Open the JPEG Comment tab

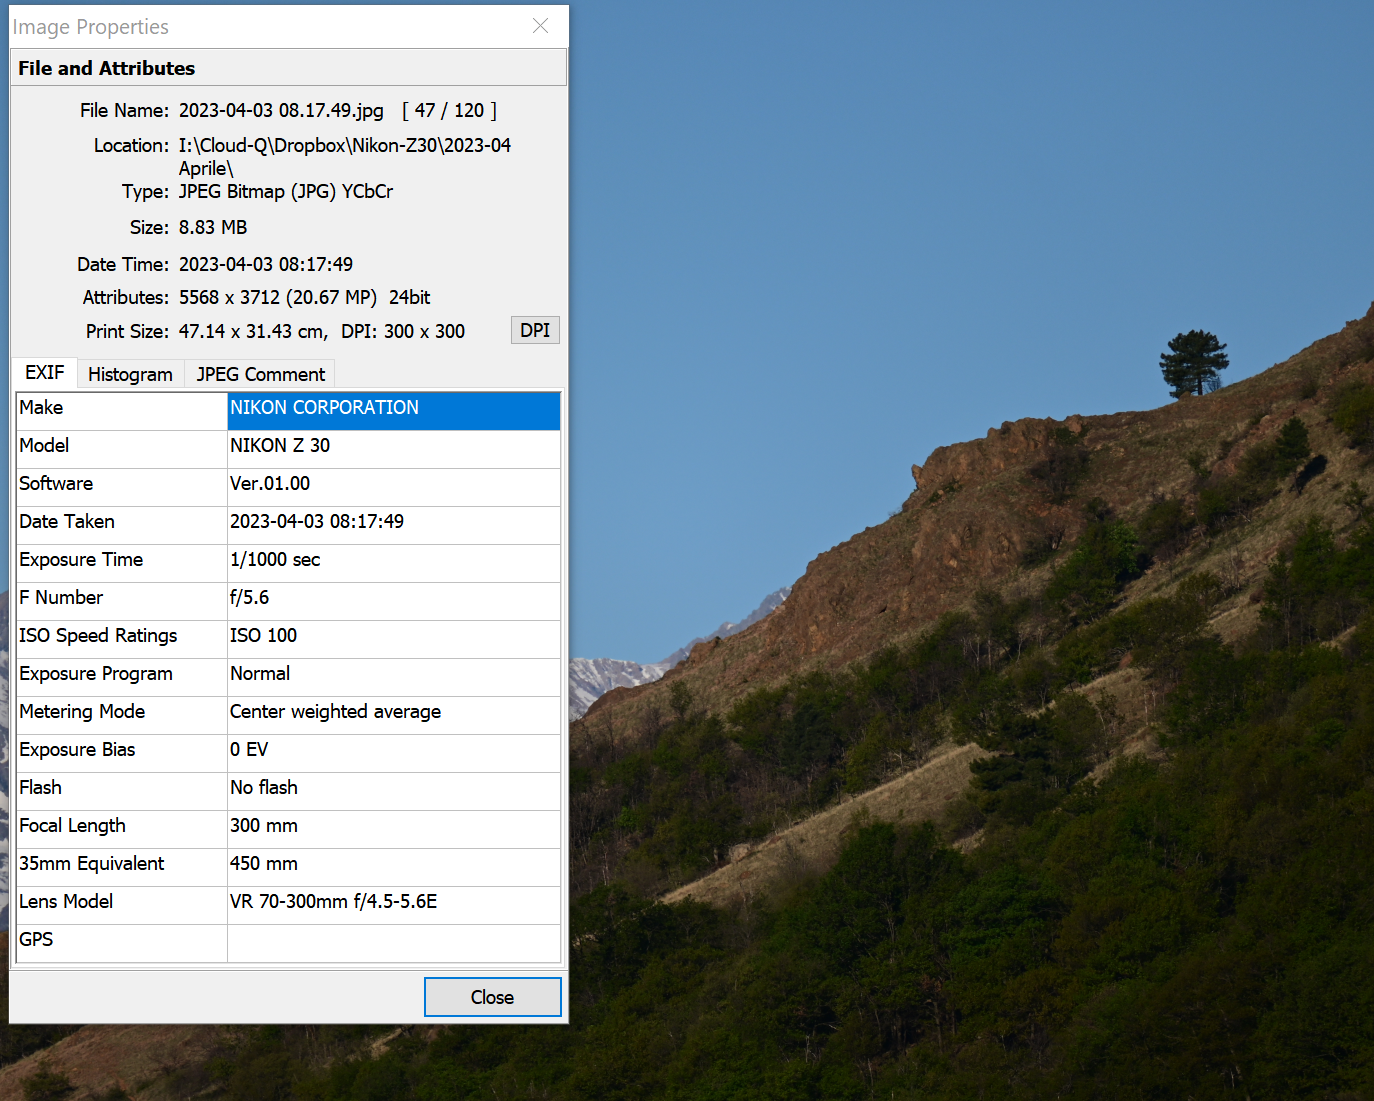[260, 374]
